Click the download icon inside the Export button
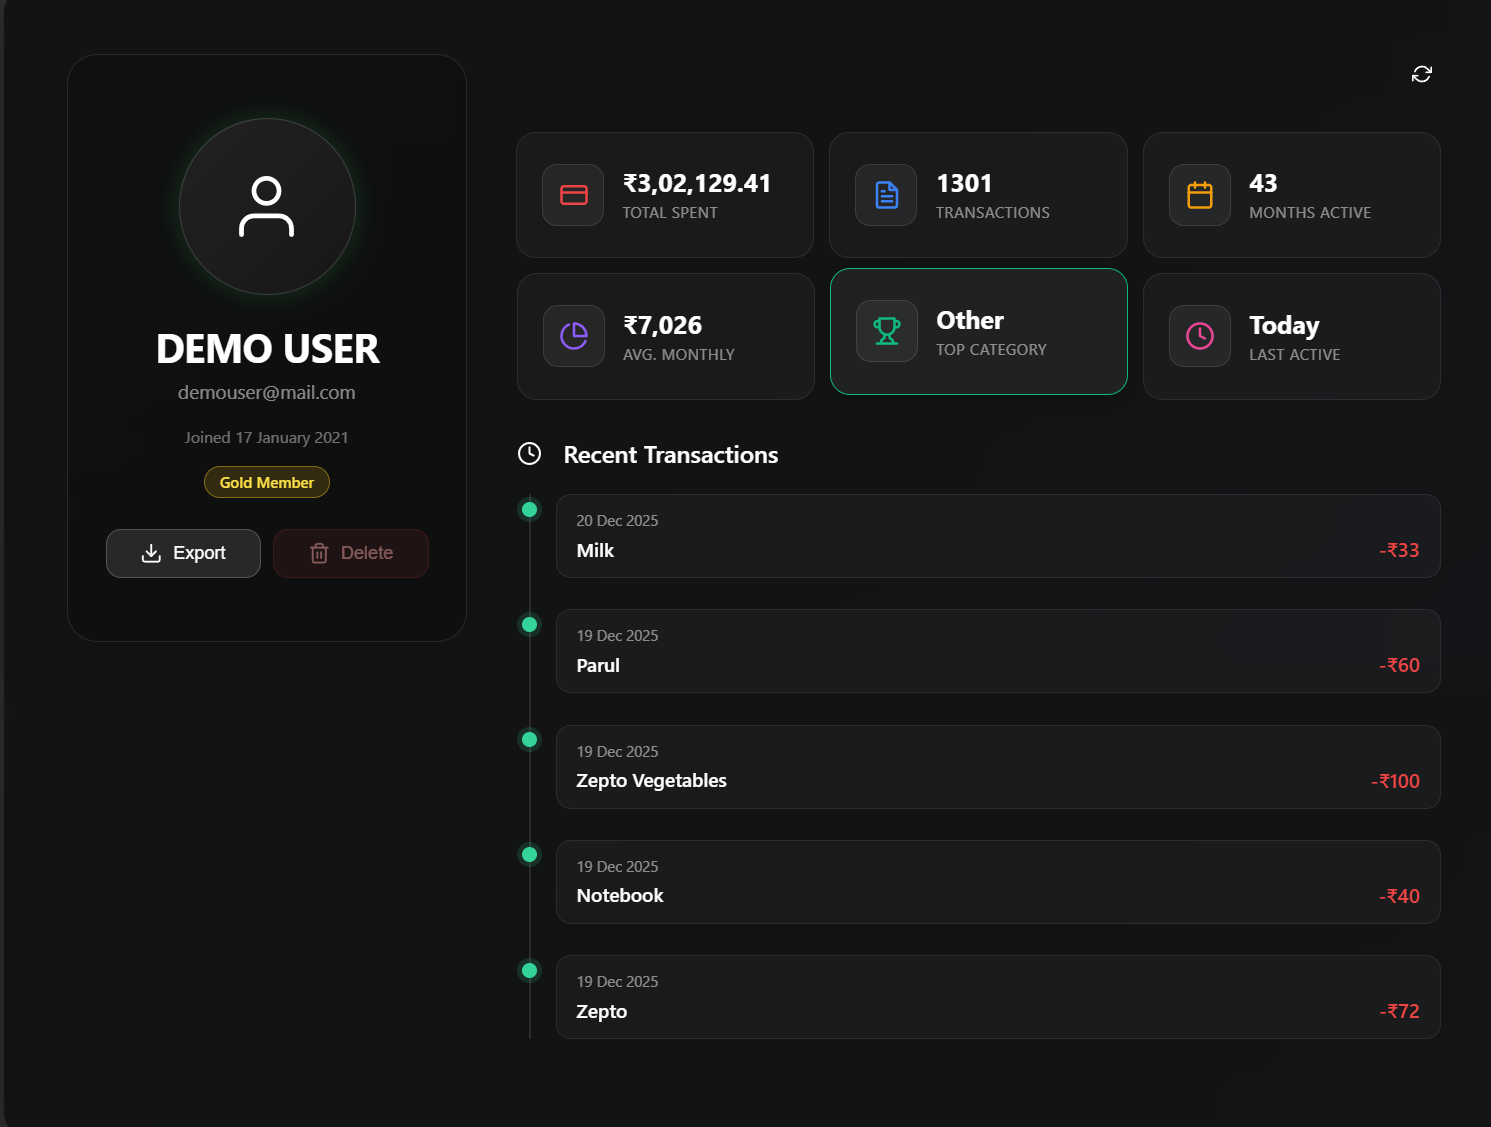Screen dimensions: 1491x1127 click(x=152, y=553)
